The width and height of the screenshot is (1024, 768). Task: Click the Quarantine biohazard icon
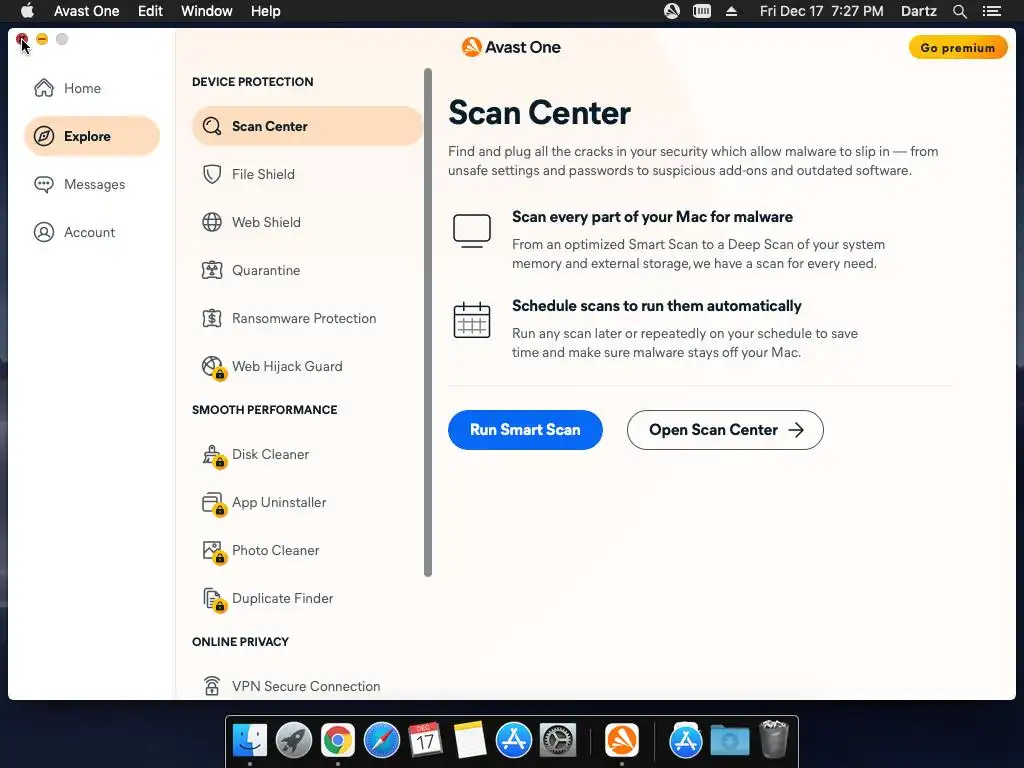click(212, 270)
